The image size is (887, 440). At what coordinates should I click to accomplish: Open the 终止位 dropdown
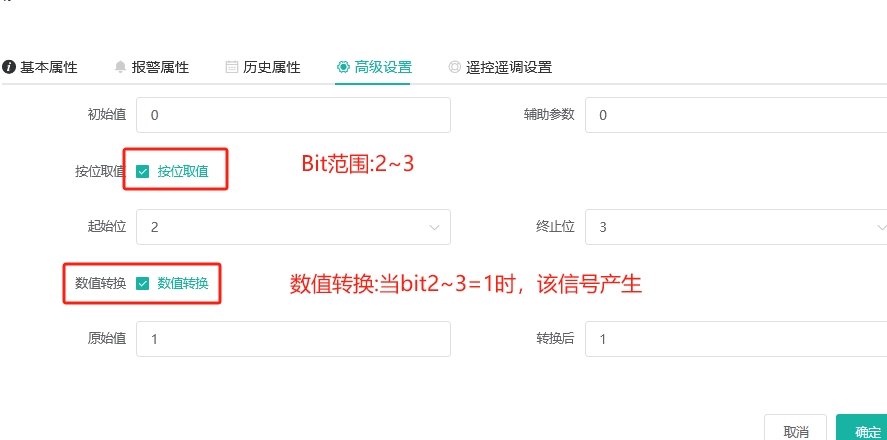tap(736, 227)
